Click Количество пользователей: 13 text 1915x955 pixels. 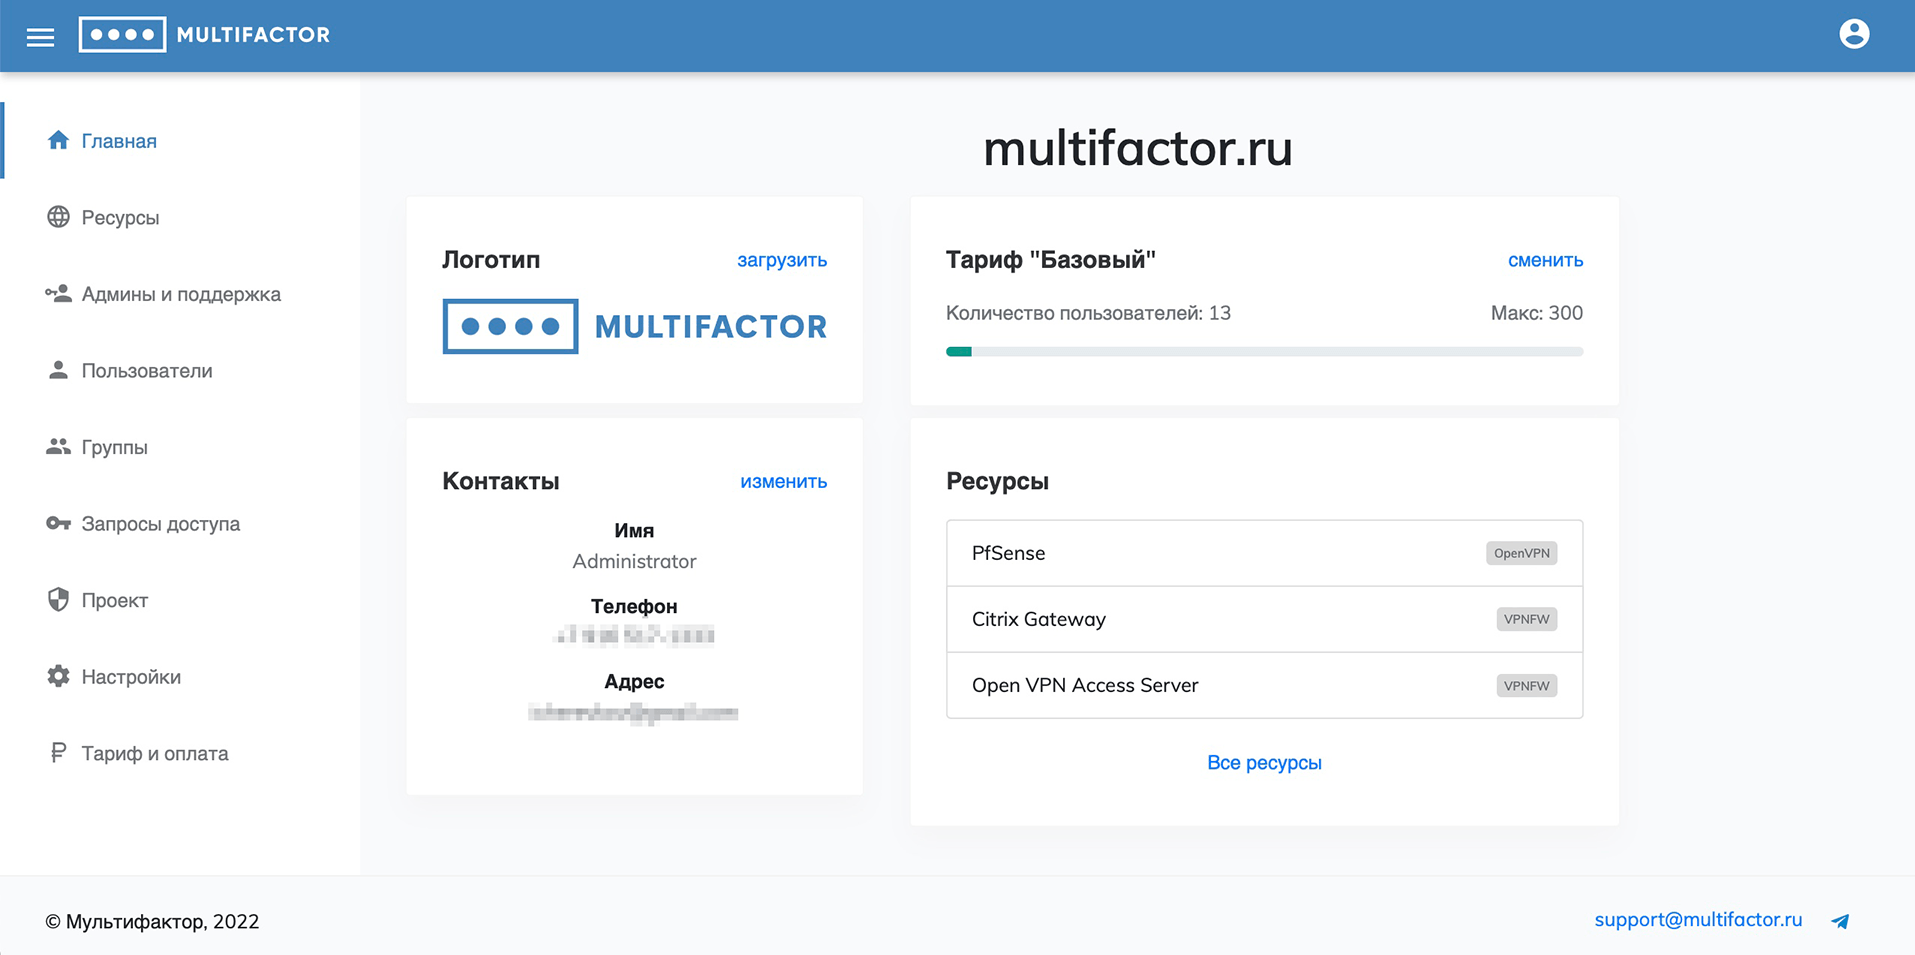point(1088,313)
